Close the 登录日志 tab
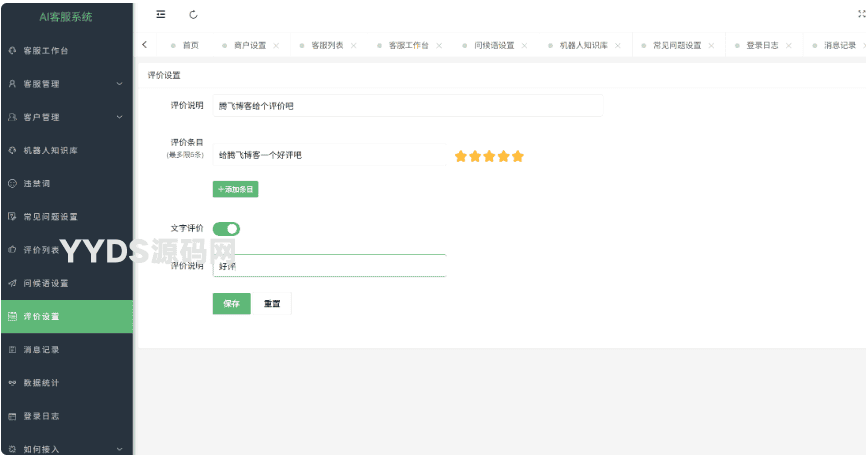The image size is (866, 455). click(x=789, y=45)
